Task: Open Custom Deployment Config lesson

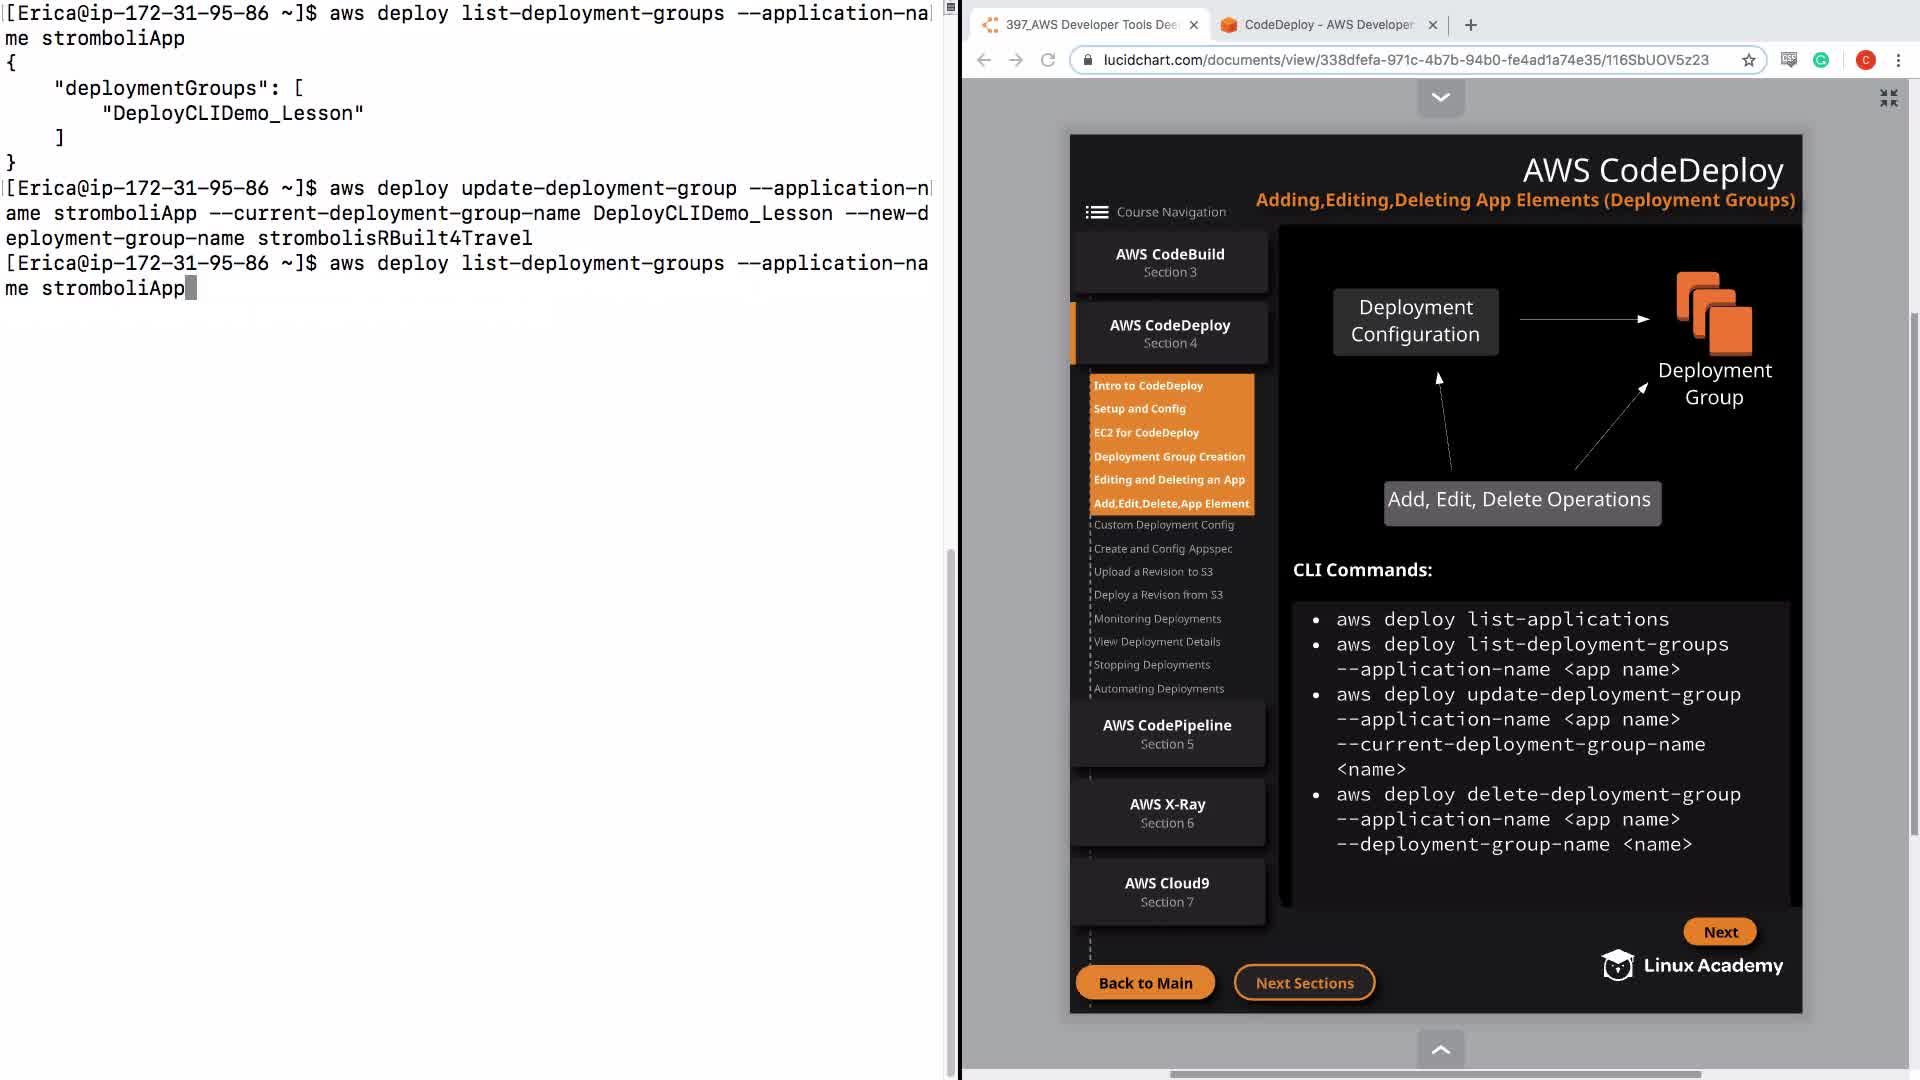Action: 1163,525
